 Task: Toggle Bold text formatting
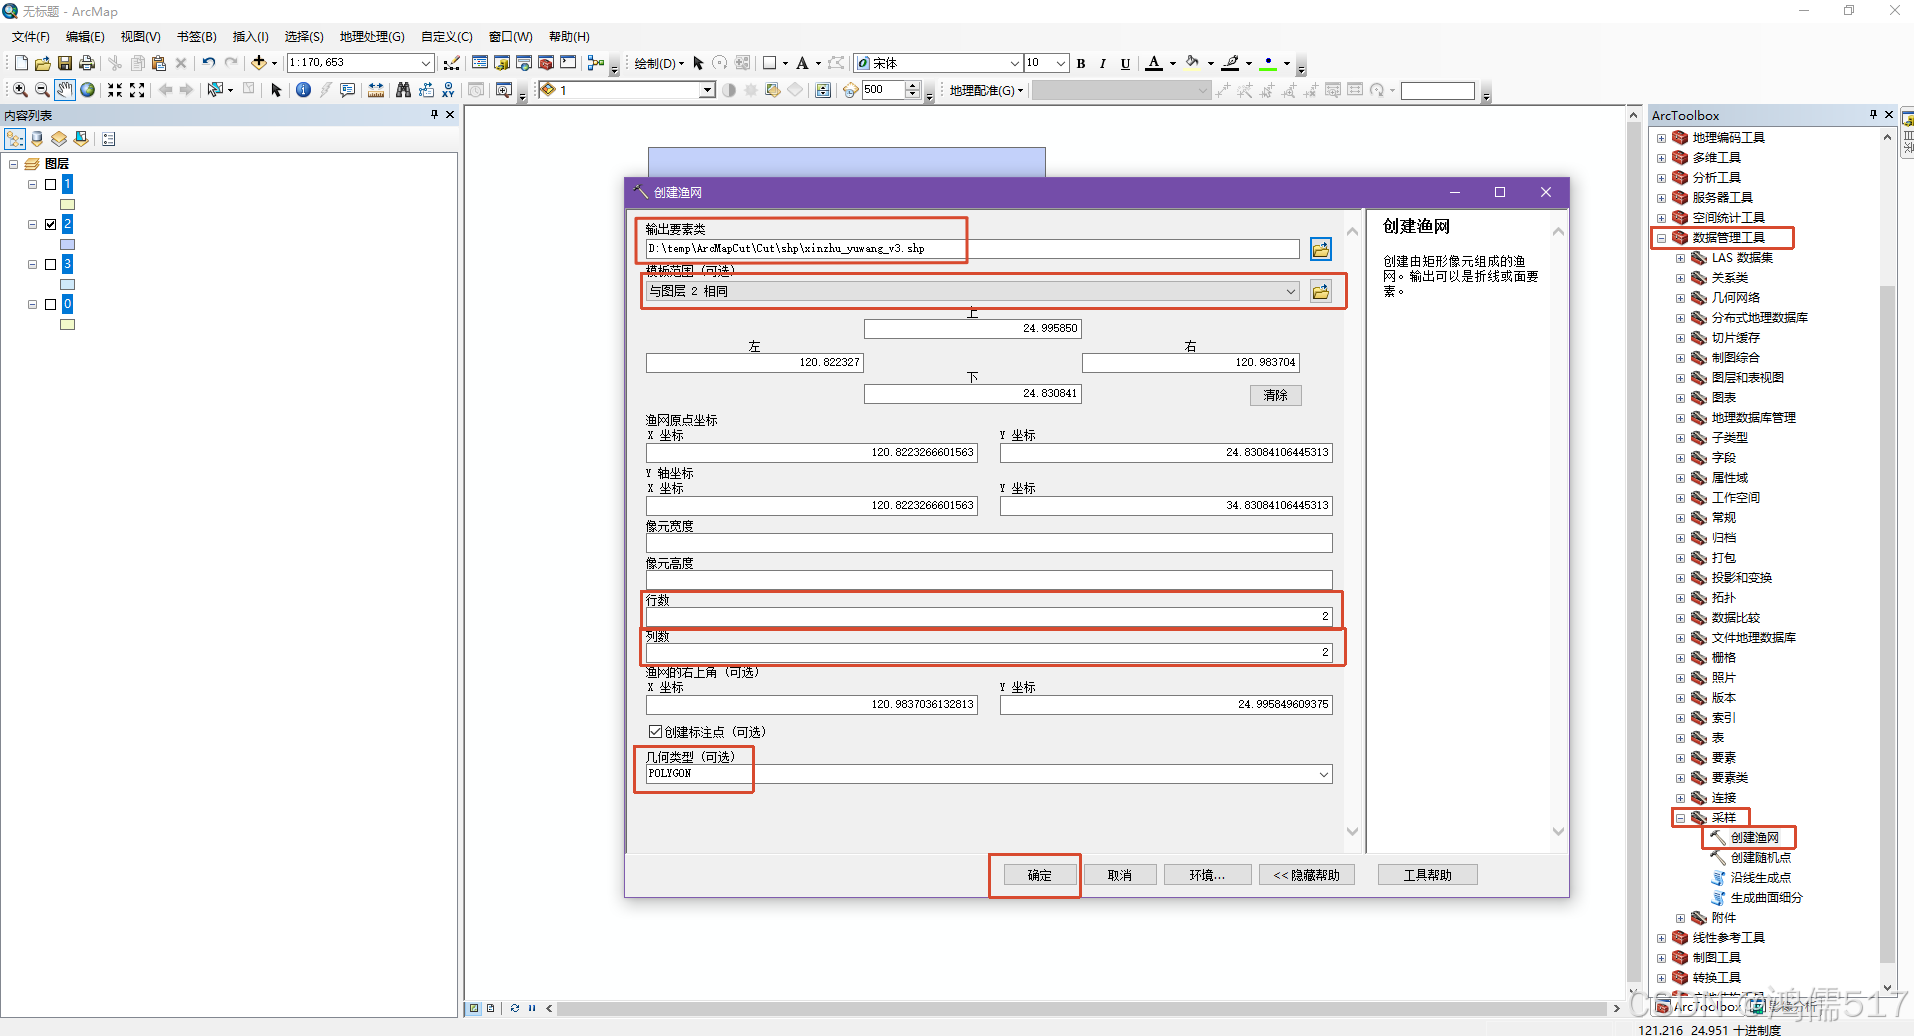click(1081, 63)
